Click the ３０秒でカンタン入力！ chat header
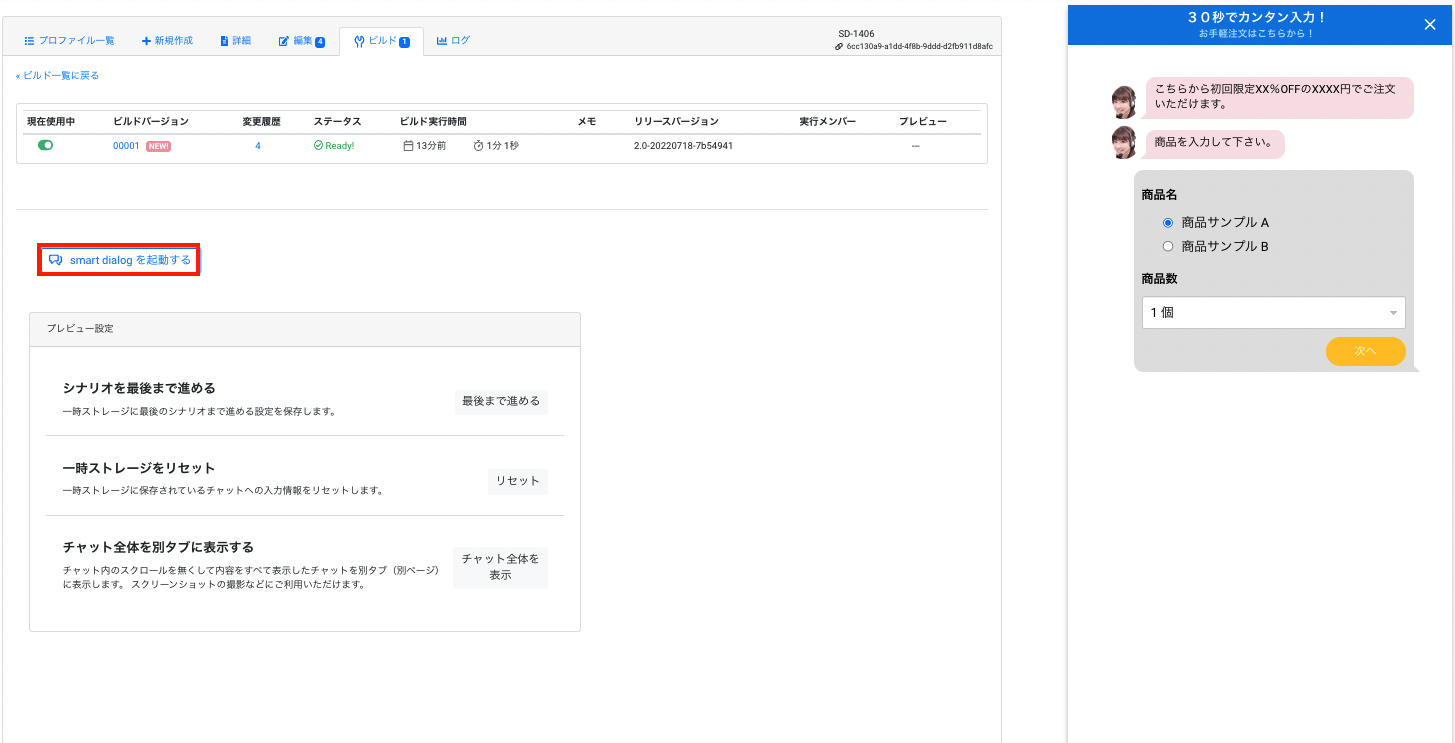The height and width of the screenshot is (743, 1455). [x=1257, y=17]
